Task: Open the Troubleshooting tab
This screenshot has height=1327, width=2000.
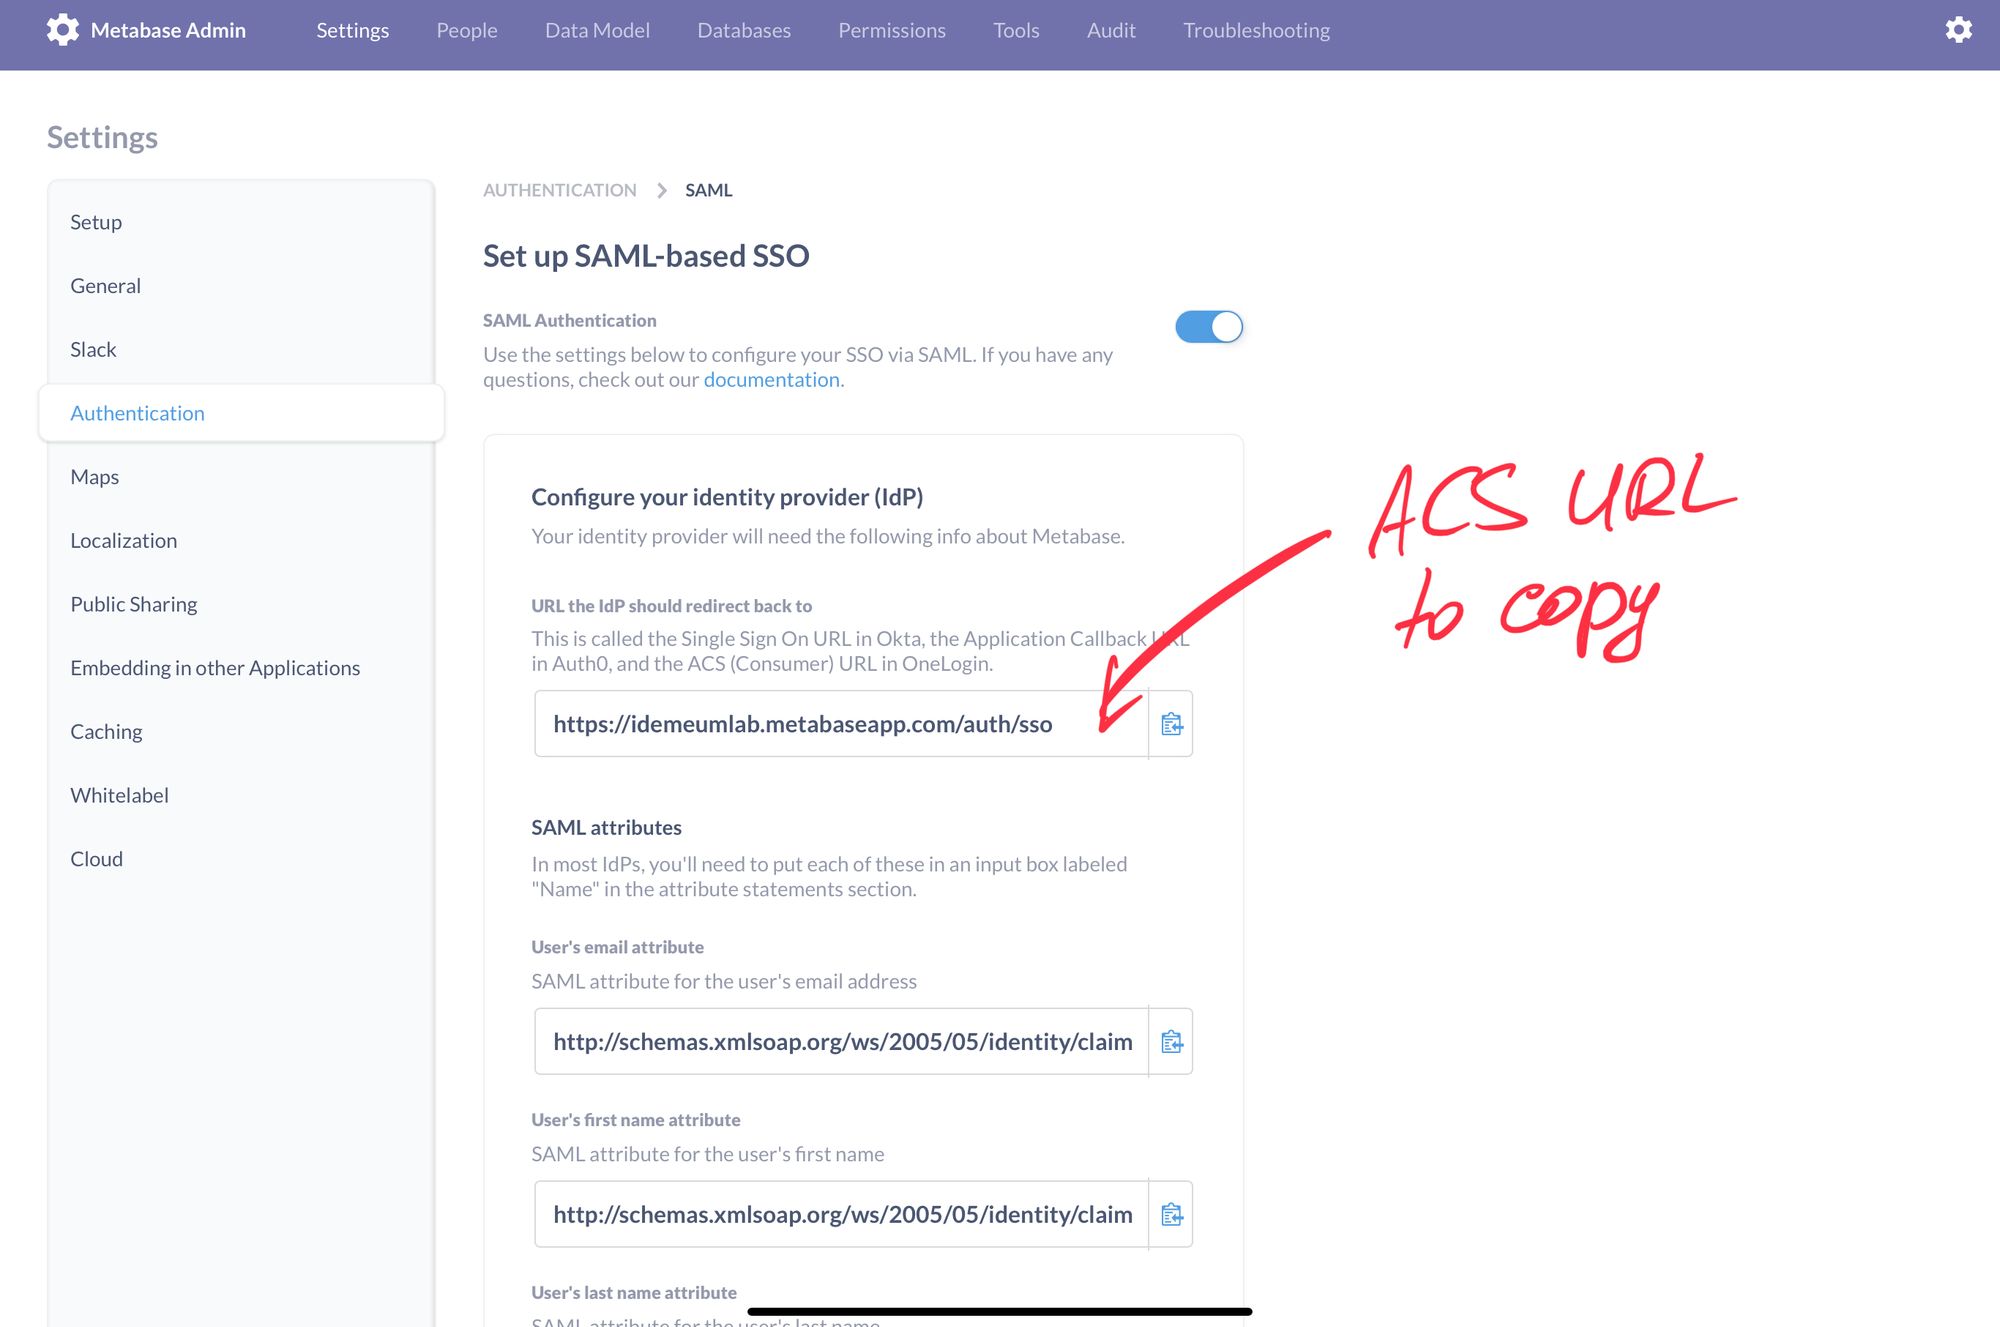Action: point(1256,30)
